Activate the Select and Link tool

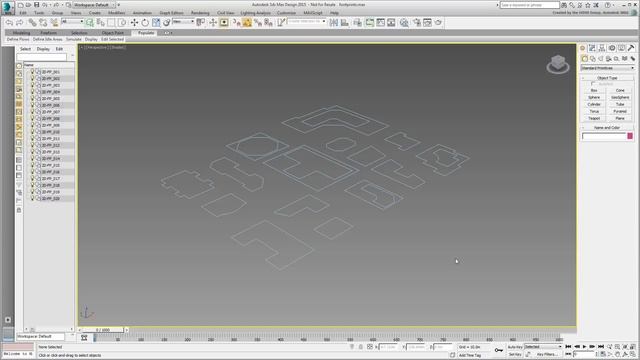[x=32, y=23]
